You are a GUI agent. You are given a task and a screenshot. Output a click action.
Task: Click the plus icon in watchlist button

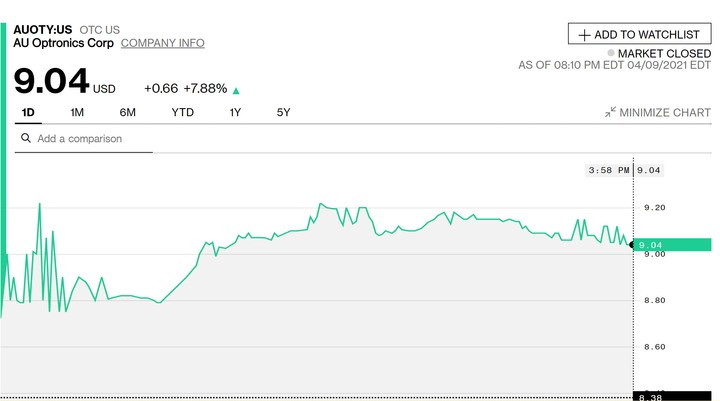(x=585, y=34)
